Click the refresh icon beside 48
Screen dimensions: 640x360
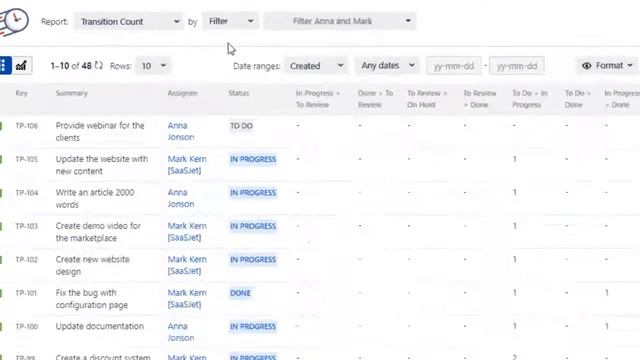coord(99,65)
